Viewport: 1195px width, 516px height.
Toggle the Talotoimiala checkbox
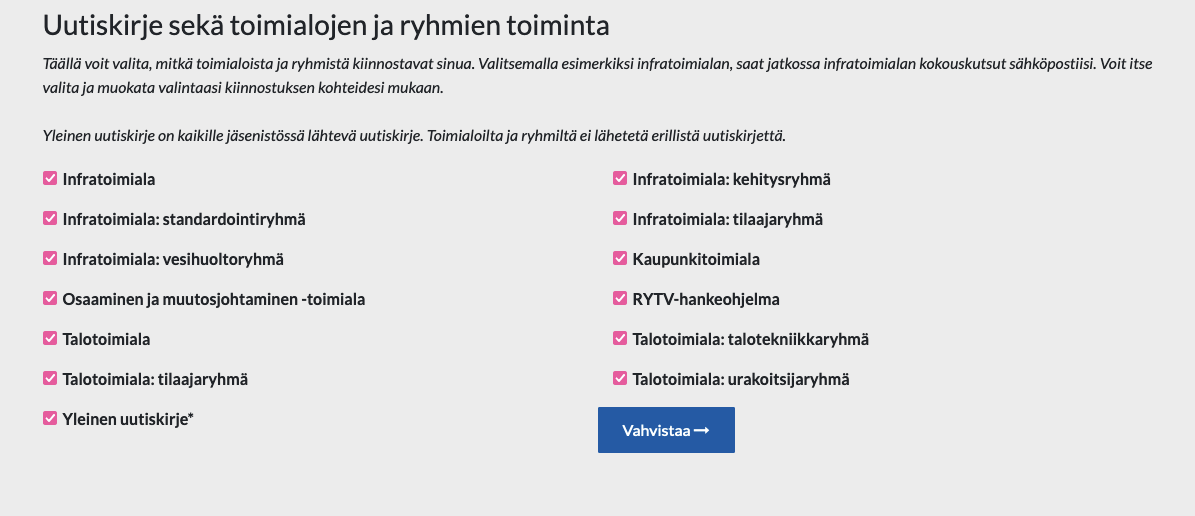(x=50, y=339)
